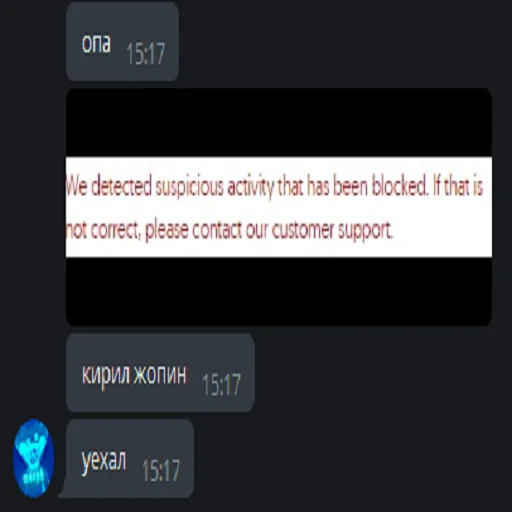
Task: Click the word 'кирил' in the message
Action: pyautogui.click(x=106, y=375)
